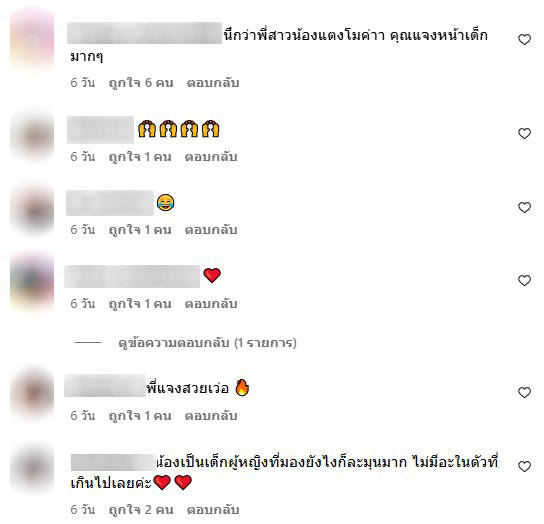The height and width of the screenshot is (524, 544).
Task: Reply to the พี่แจงสวยเว่อ comment
Action: pyautogui.click(x=211, y=416)
